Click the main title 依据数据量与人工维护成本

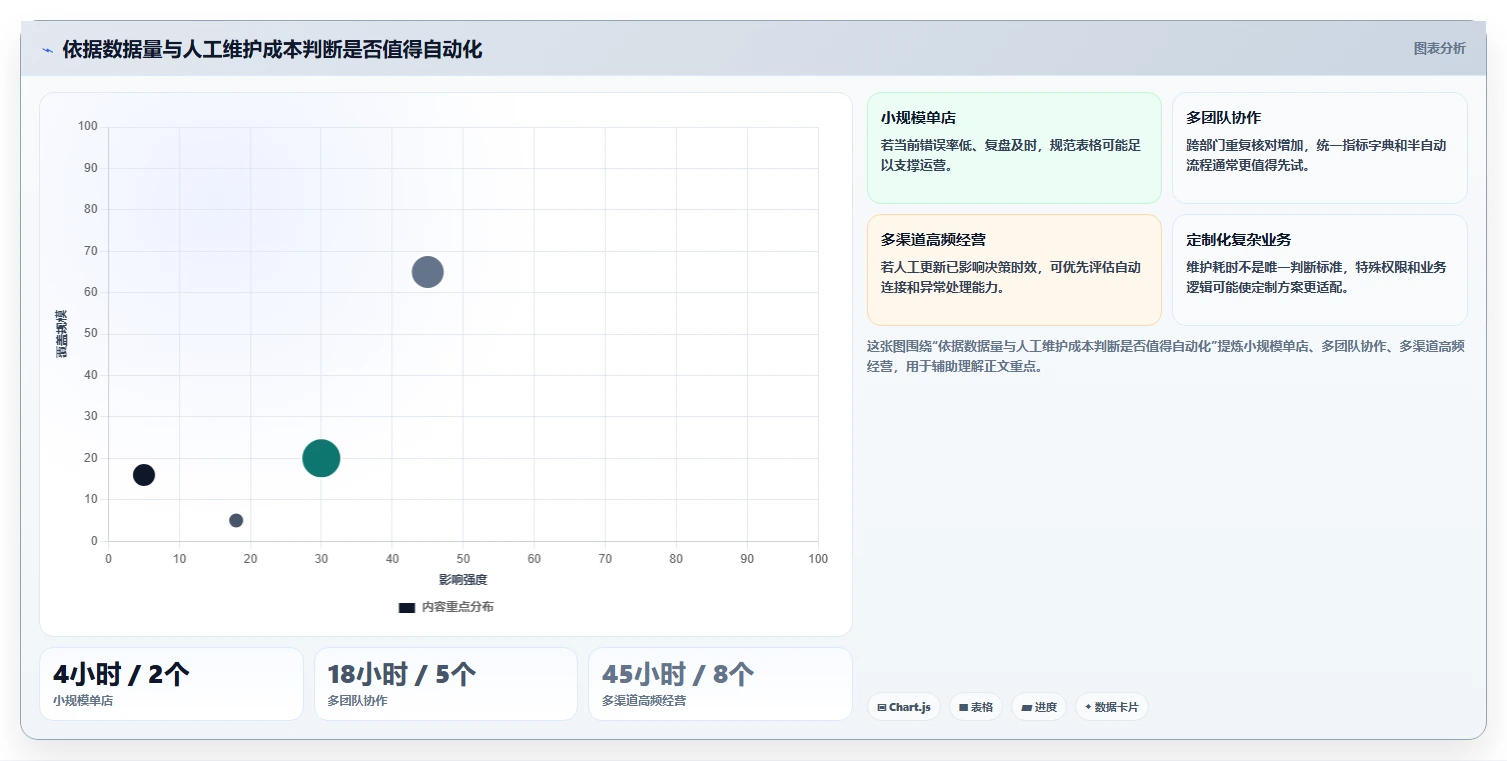coord(272,49)
